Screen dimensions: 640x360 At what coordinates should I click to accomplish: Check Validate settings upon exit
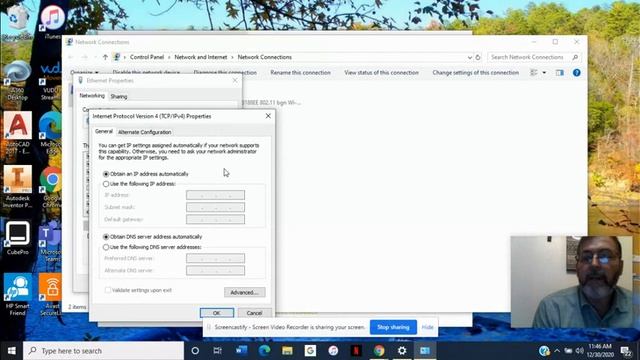pos(108,290)
